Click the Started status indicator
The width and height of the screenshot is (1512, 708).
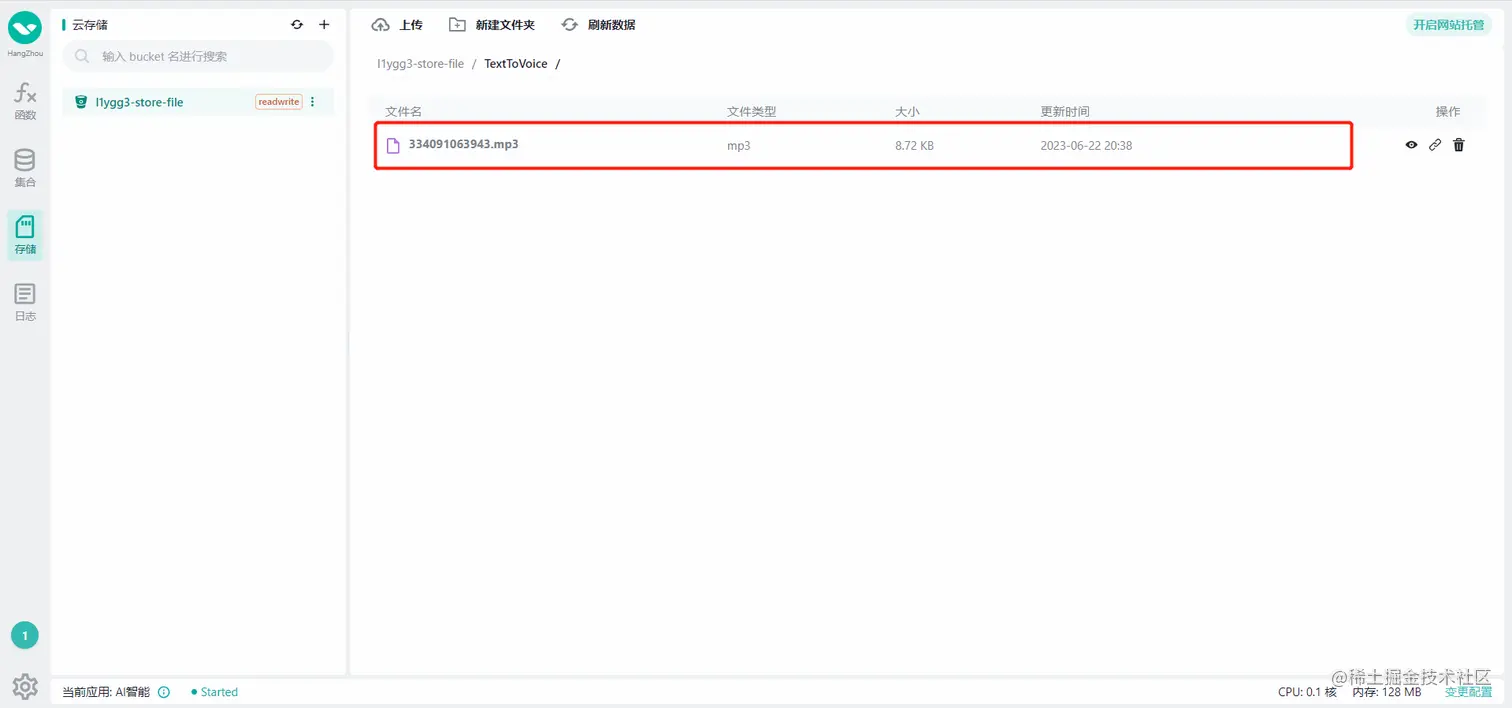tap(214, 692)
